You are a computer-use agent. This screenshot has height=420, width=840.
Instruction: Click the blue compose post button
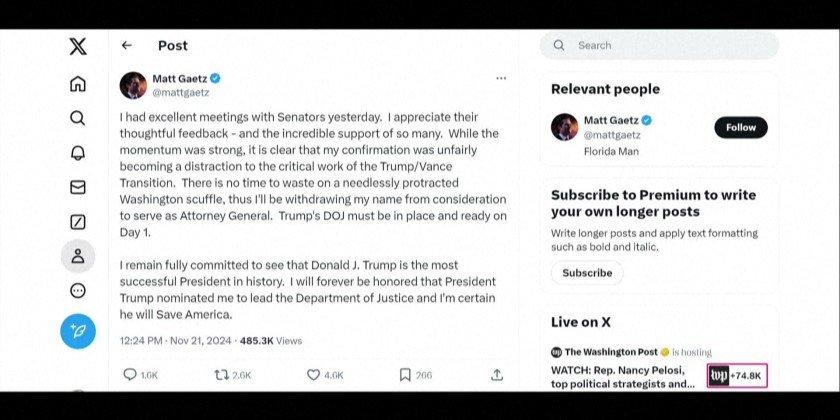coord(78,331)
